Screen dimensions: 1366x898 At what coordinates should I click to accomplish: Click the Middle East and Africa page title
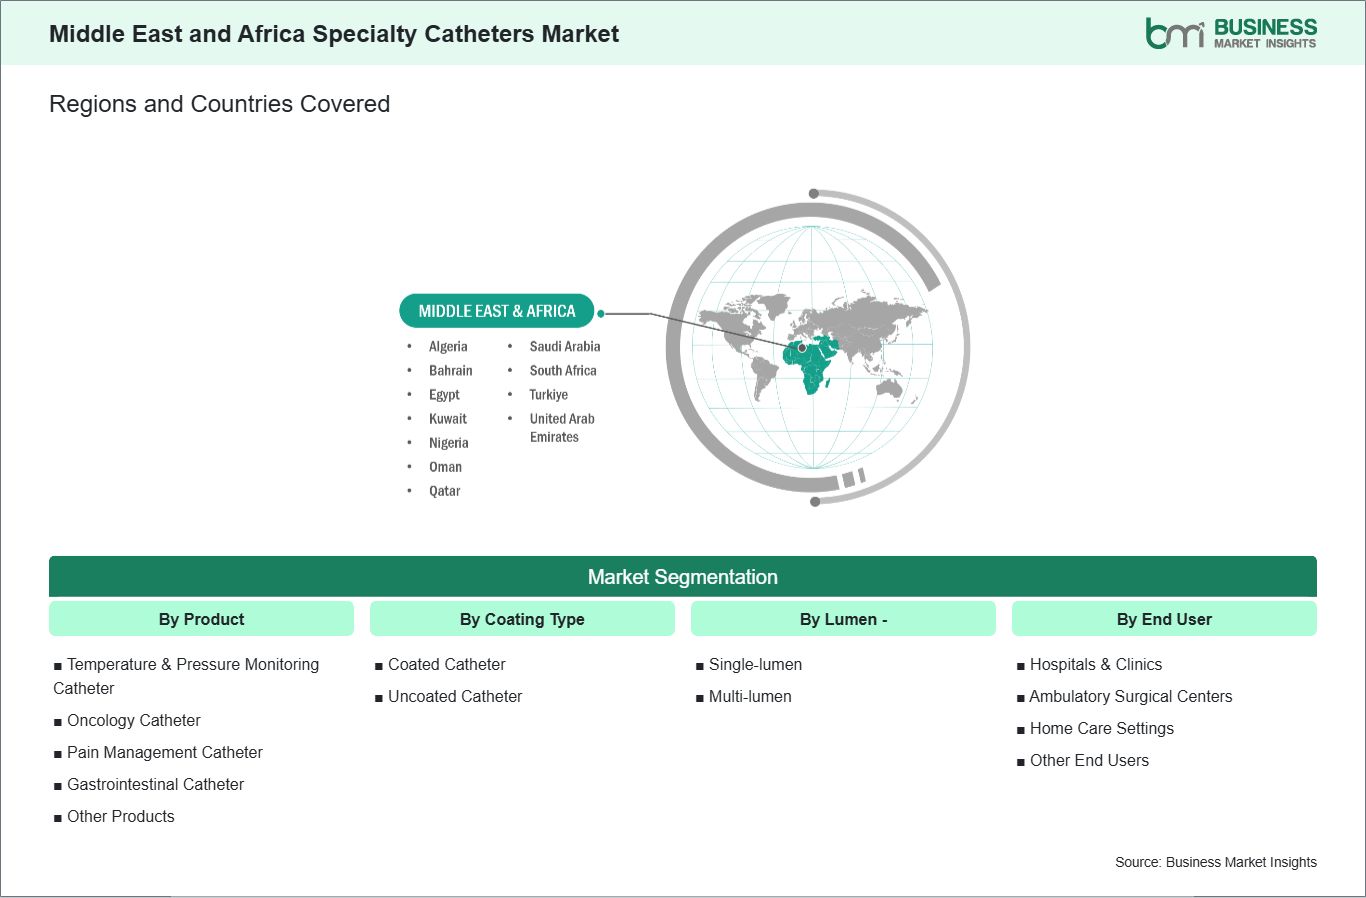(x=334, y=34)
